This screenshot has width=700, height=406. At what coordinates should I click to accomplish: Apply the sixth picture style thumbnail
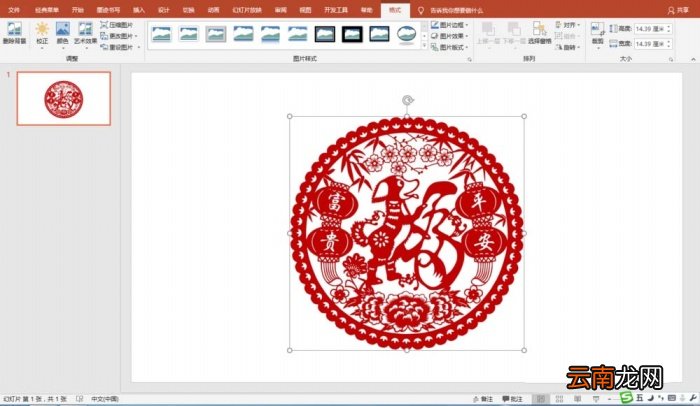click(x=297, y=34)
